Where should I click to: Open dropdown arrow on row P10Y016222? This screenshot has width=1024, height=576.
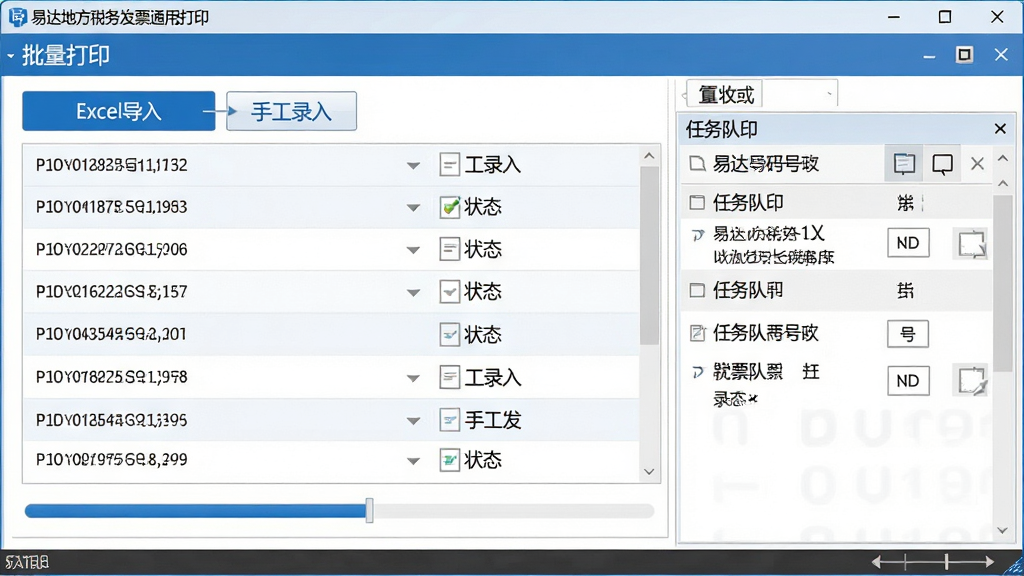click(413, 293)
